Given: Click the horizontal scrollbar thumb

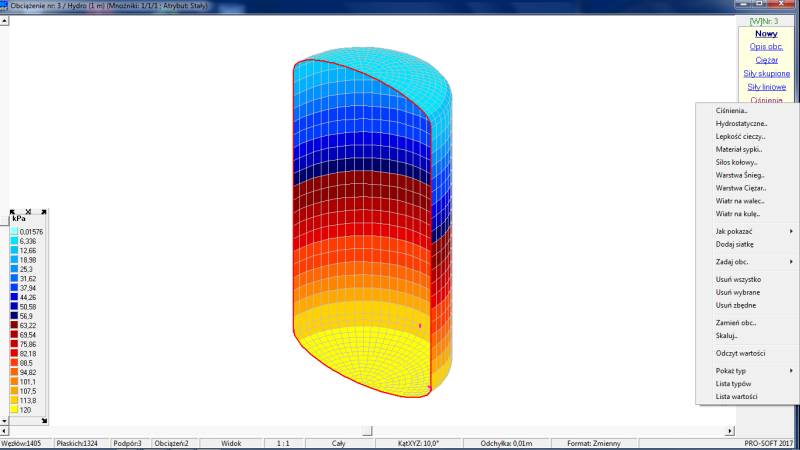Looking at the screenshot, I should tap(367, 431).
